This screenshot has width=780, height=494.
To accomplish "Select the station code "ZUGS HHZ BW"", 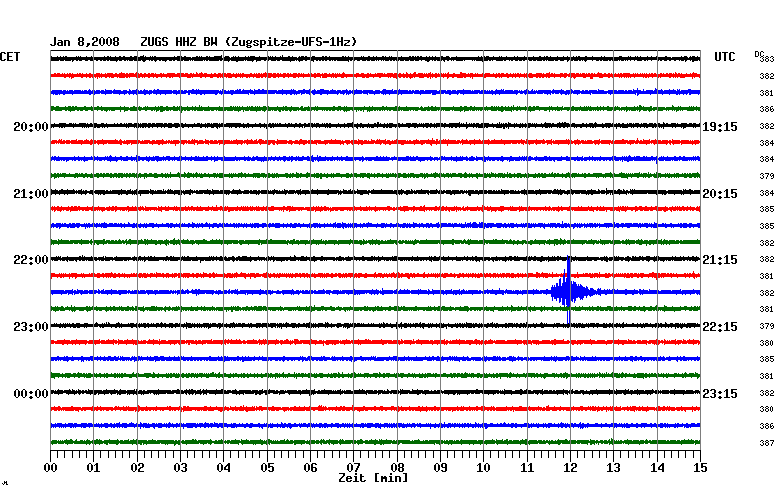I will [179, 42].
